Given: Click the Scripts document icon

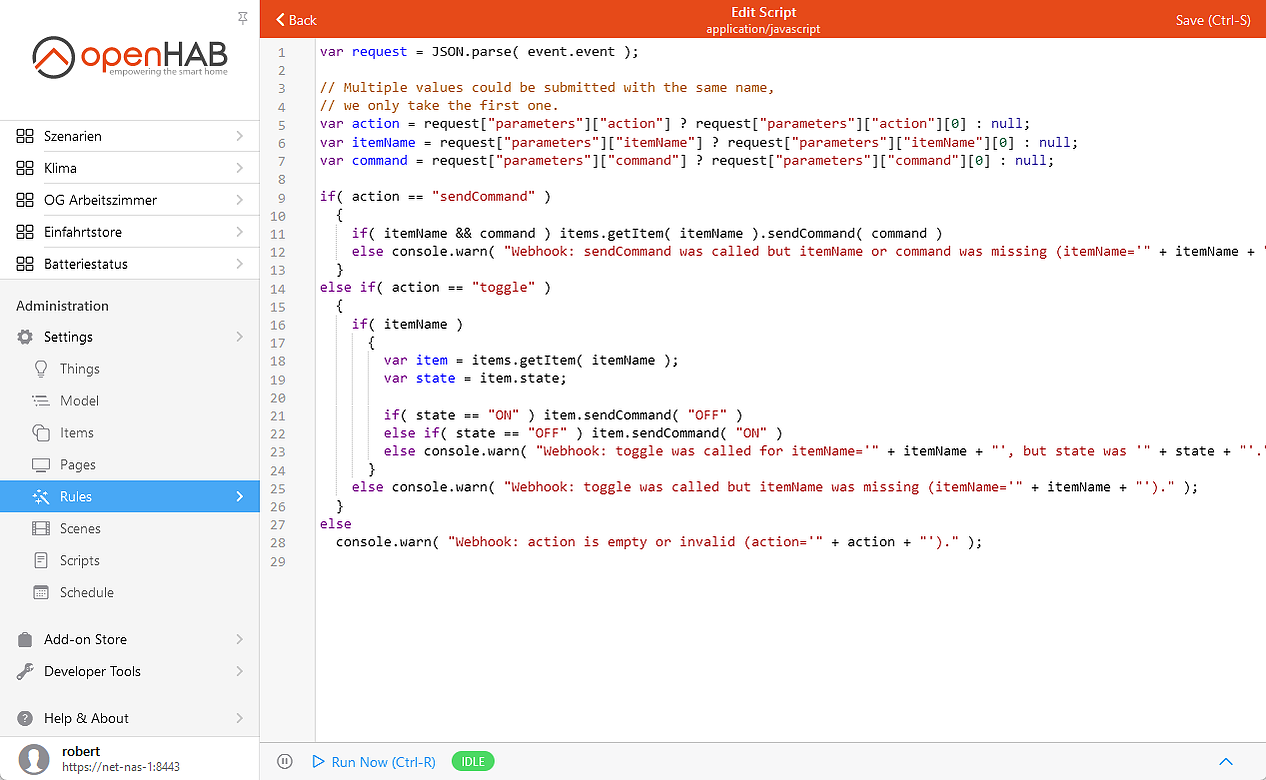Looking at the screenshot, I should [x=41, y=561].
